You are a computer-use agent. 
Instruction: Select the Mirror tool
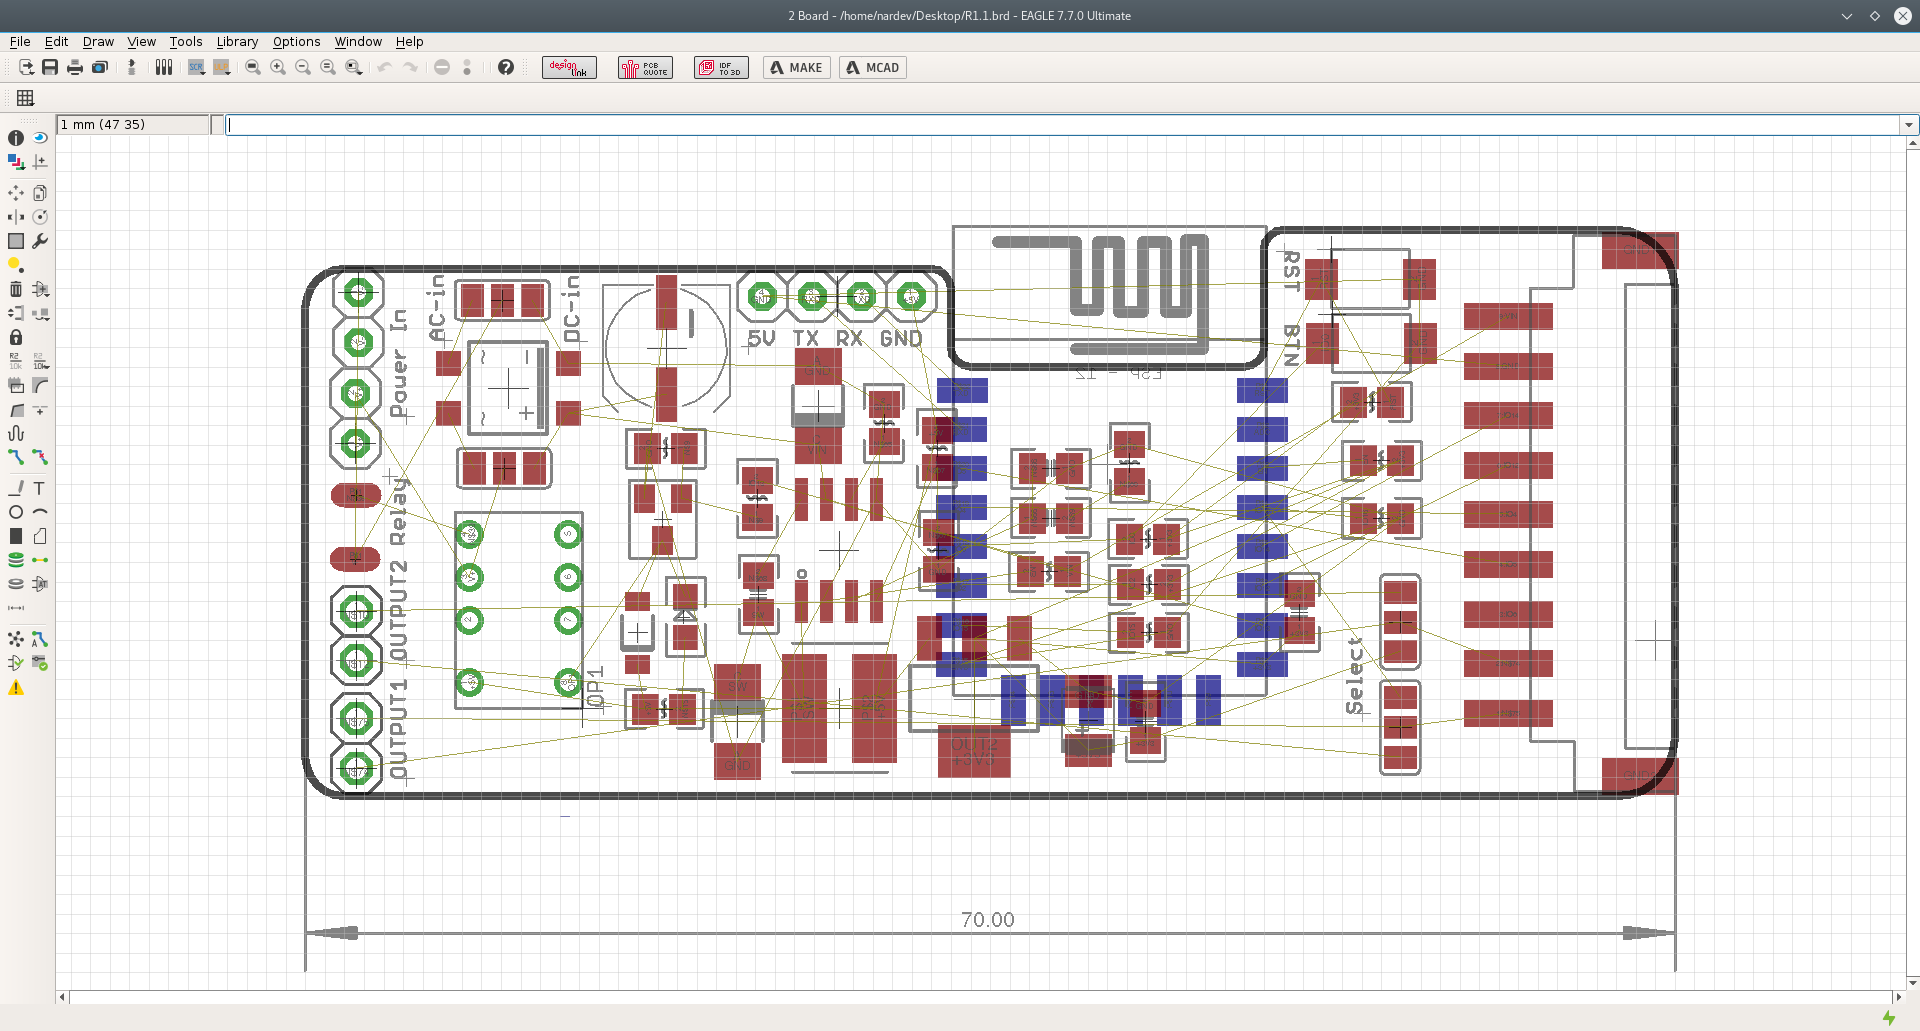16,217
